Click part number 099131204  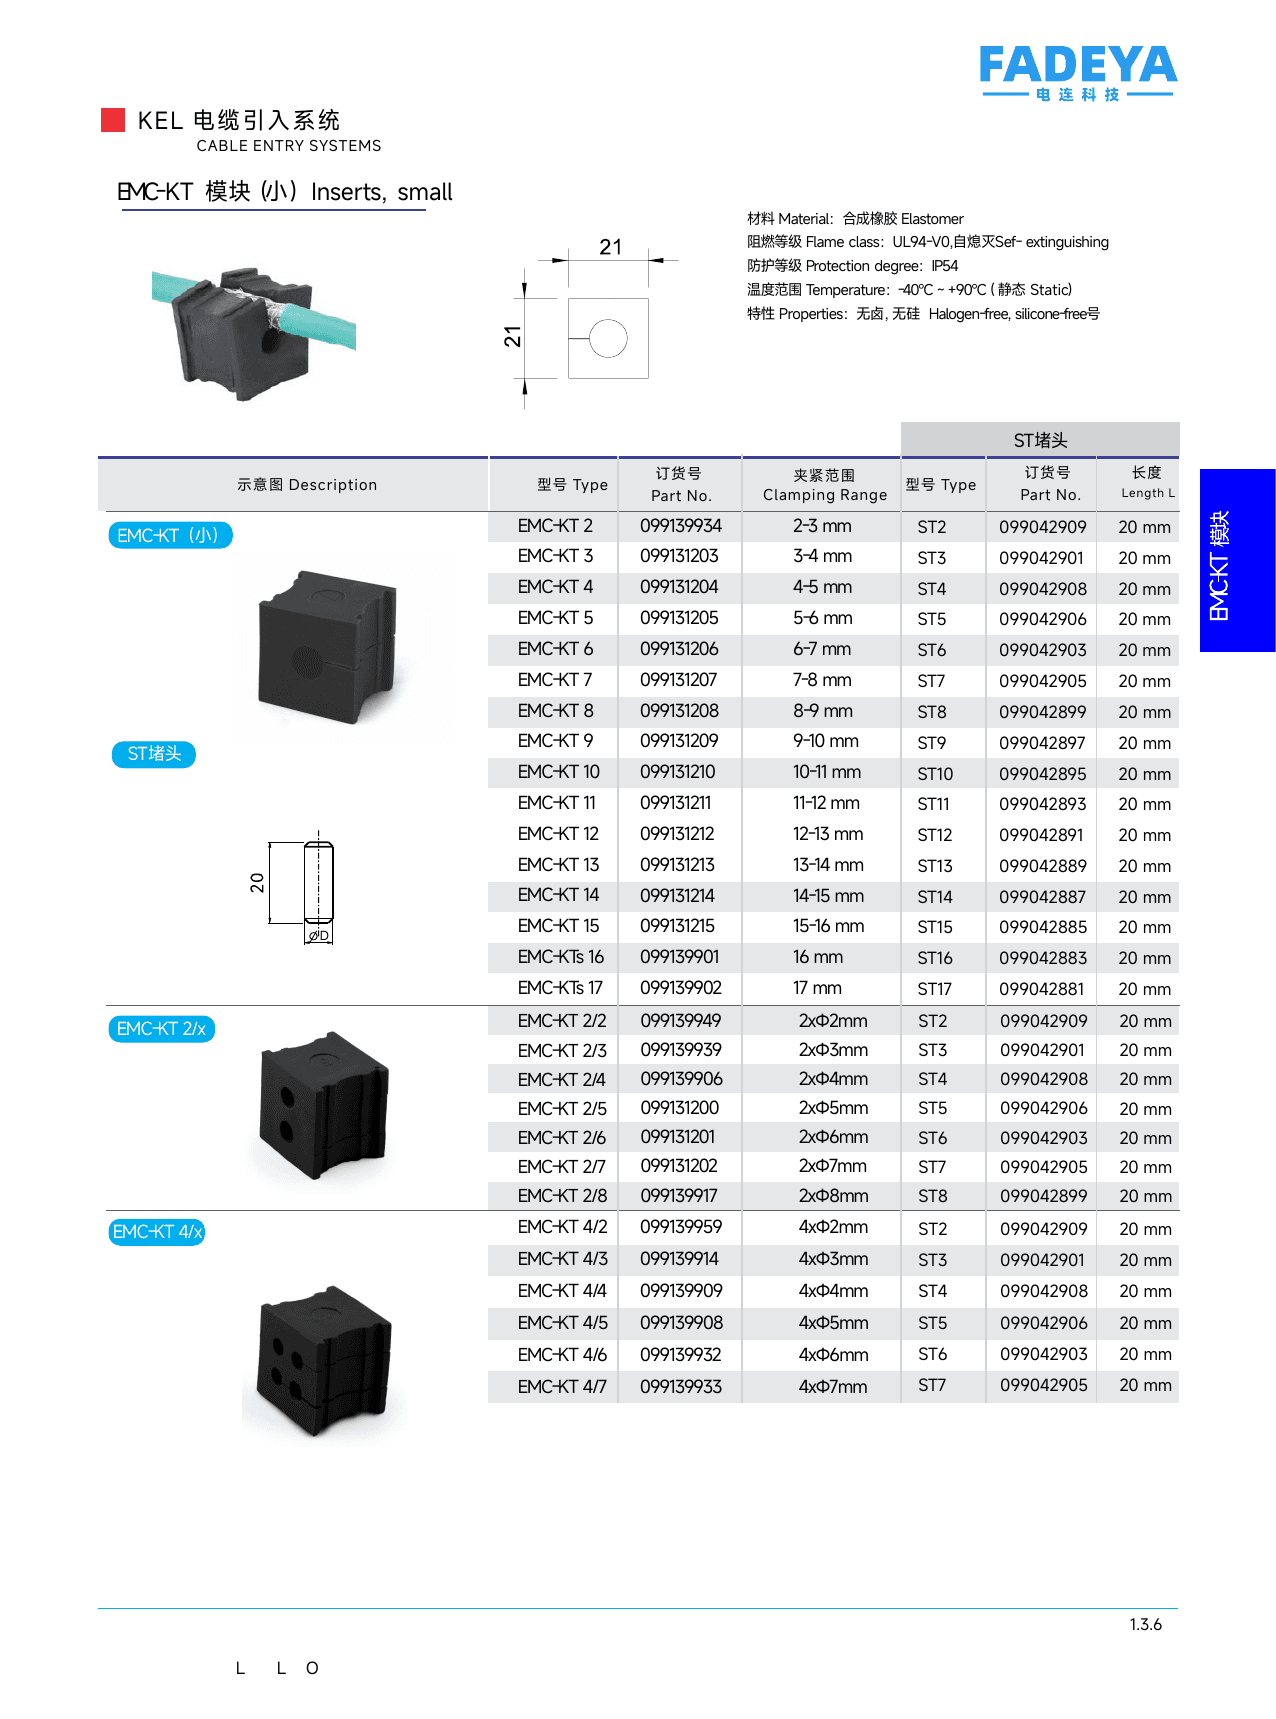point(680,587)
